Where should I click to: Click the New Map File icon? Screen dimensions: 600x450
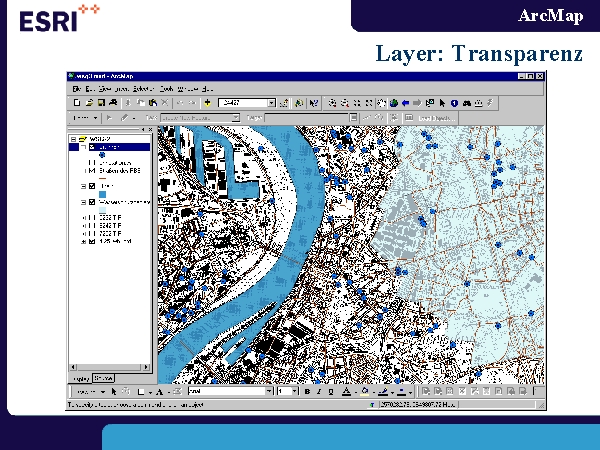tap(77, 102)
